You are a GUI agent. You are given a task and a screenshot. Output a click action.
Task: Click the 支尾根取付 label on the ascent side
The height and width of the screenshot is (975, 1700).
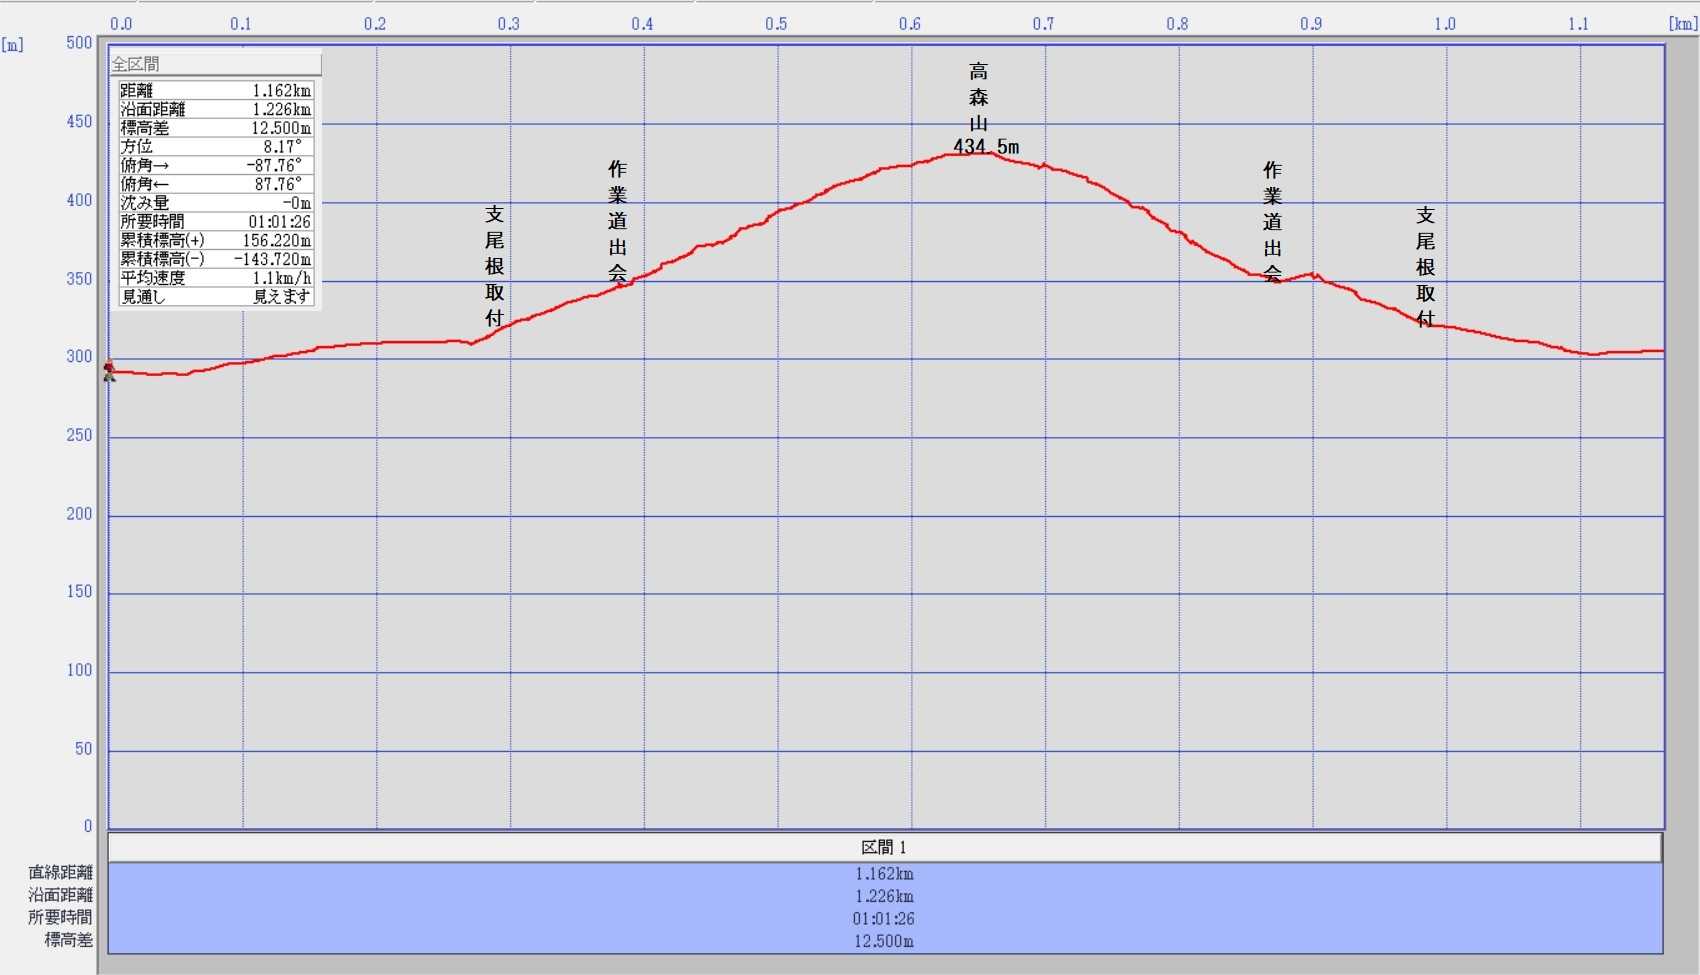tap(494, 266)
